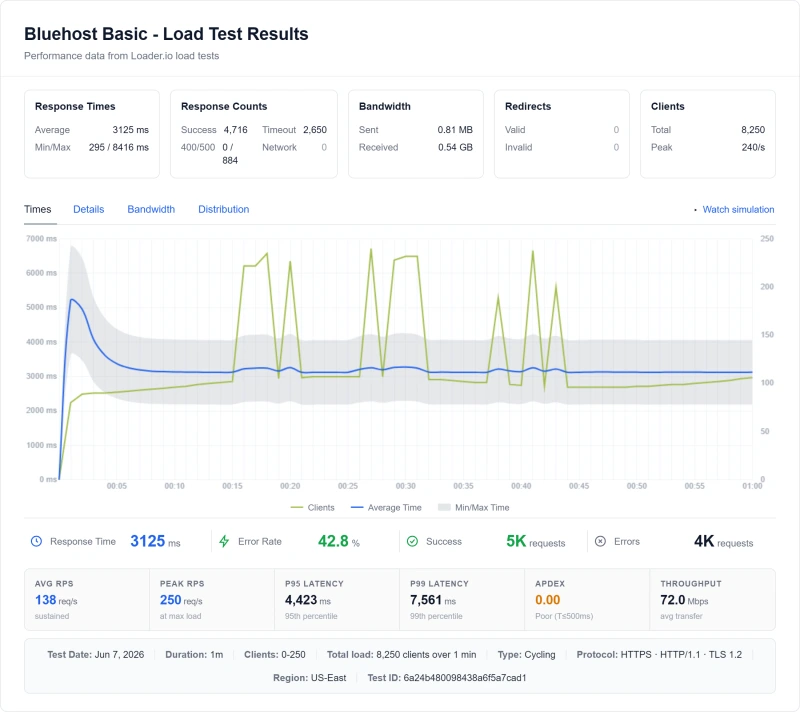Click the Min/Max 295 / 8416 ms value
800x712 pixels.
point(119,147)
